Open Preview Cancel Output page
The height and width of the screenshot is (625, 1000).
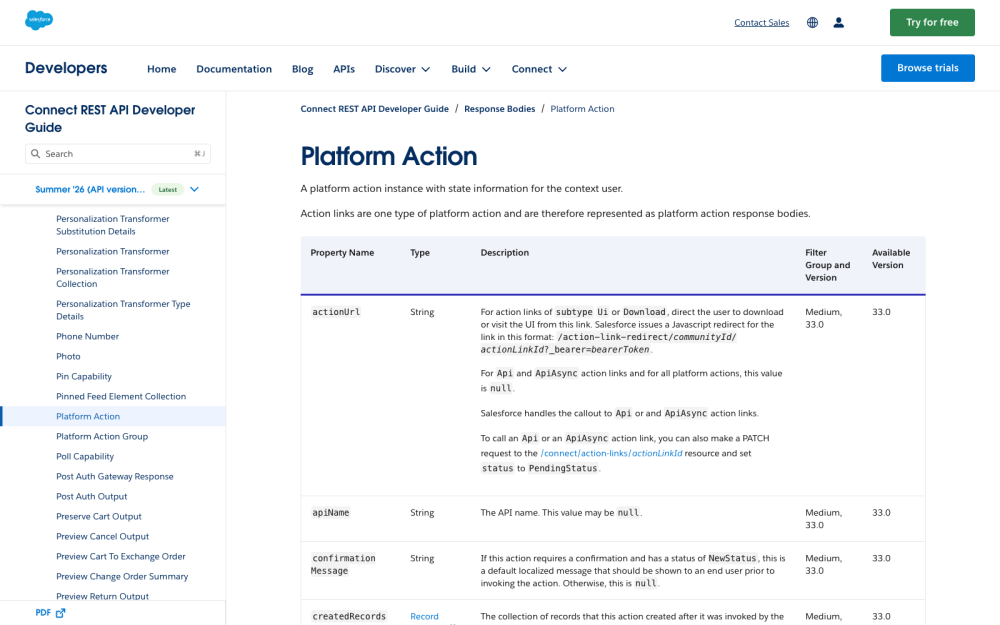coord(103,537)
